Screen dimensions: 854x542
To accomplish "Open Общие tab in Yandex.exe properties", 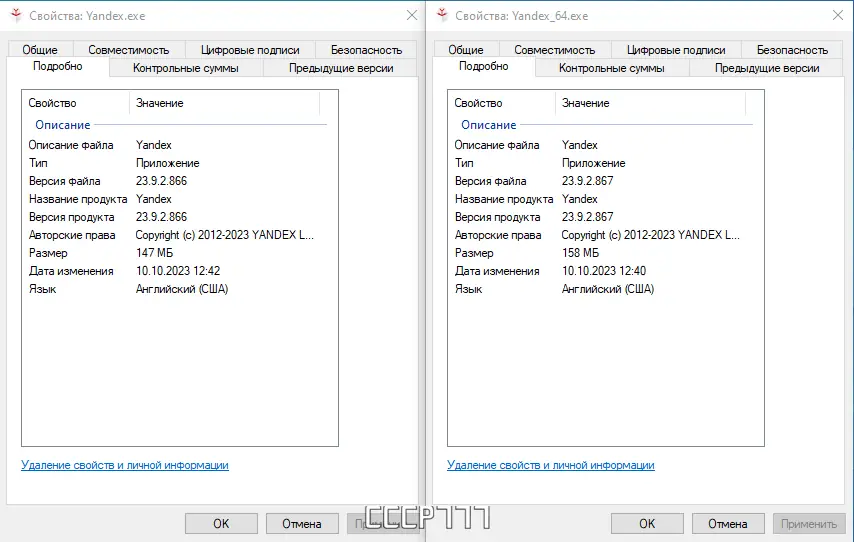I will click(40, 50).
